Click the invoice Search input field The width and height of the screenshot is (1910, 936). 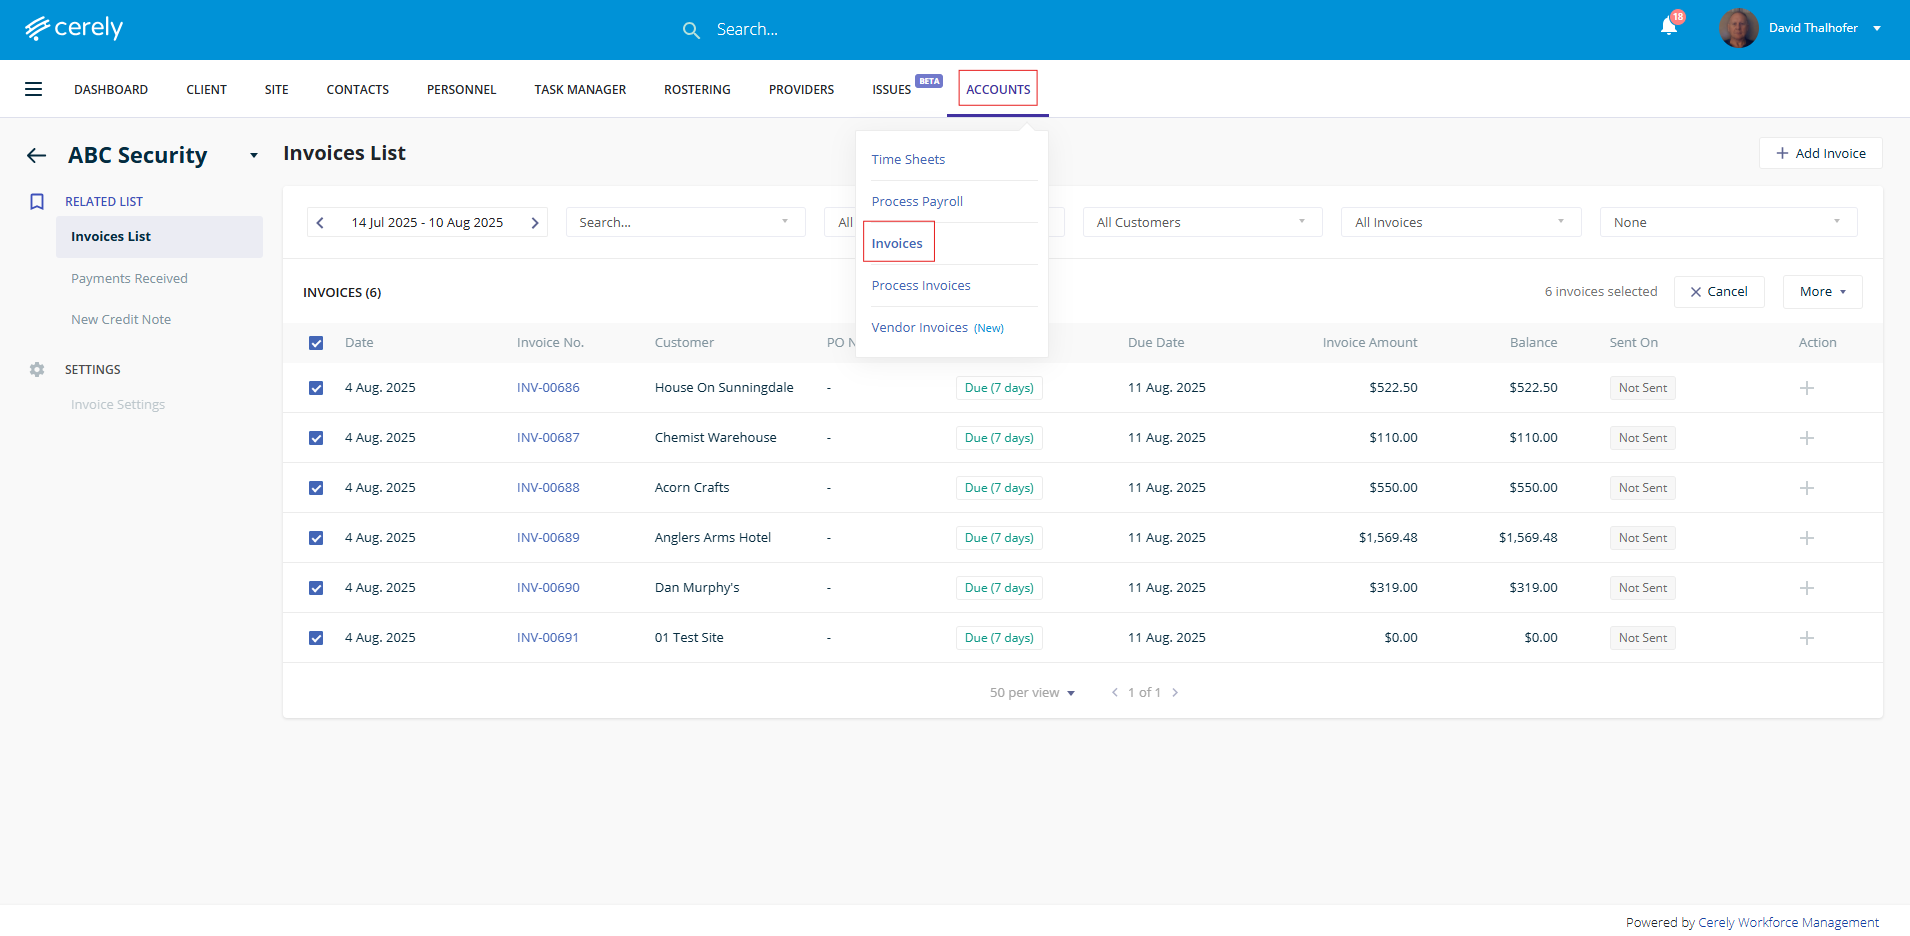675,222
